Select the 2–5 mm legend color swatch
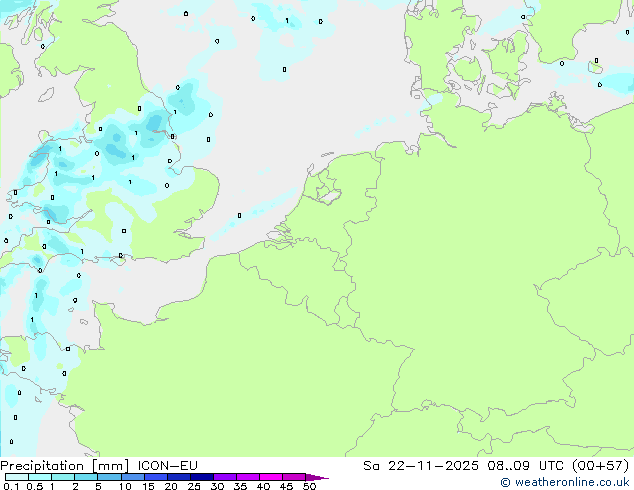This screenshot has width=634, height=490. [86, 477]
